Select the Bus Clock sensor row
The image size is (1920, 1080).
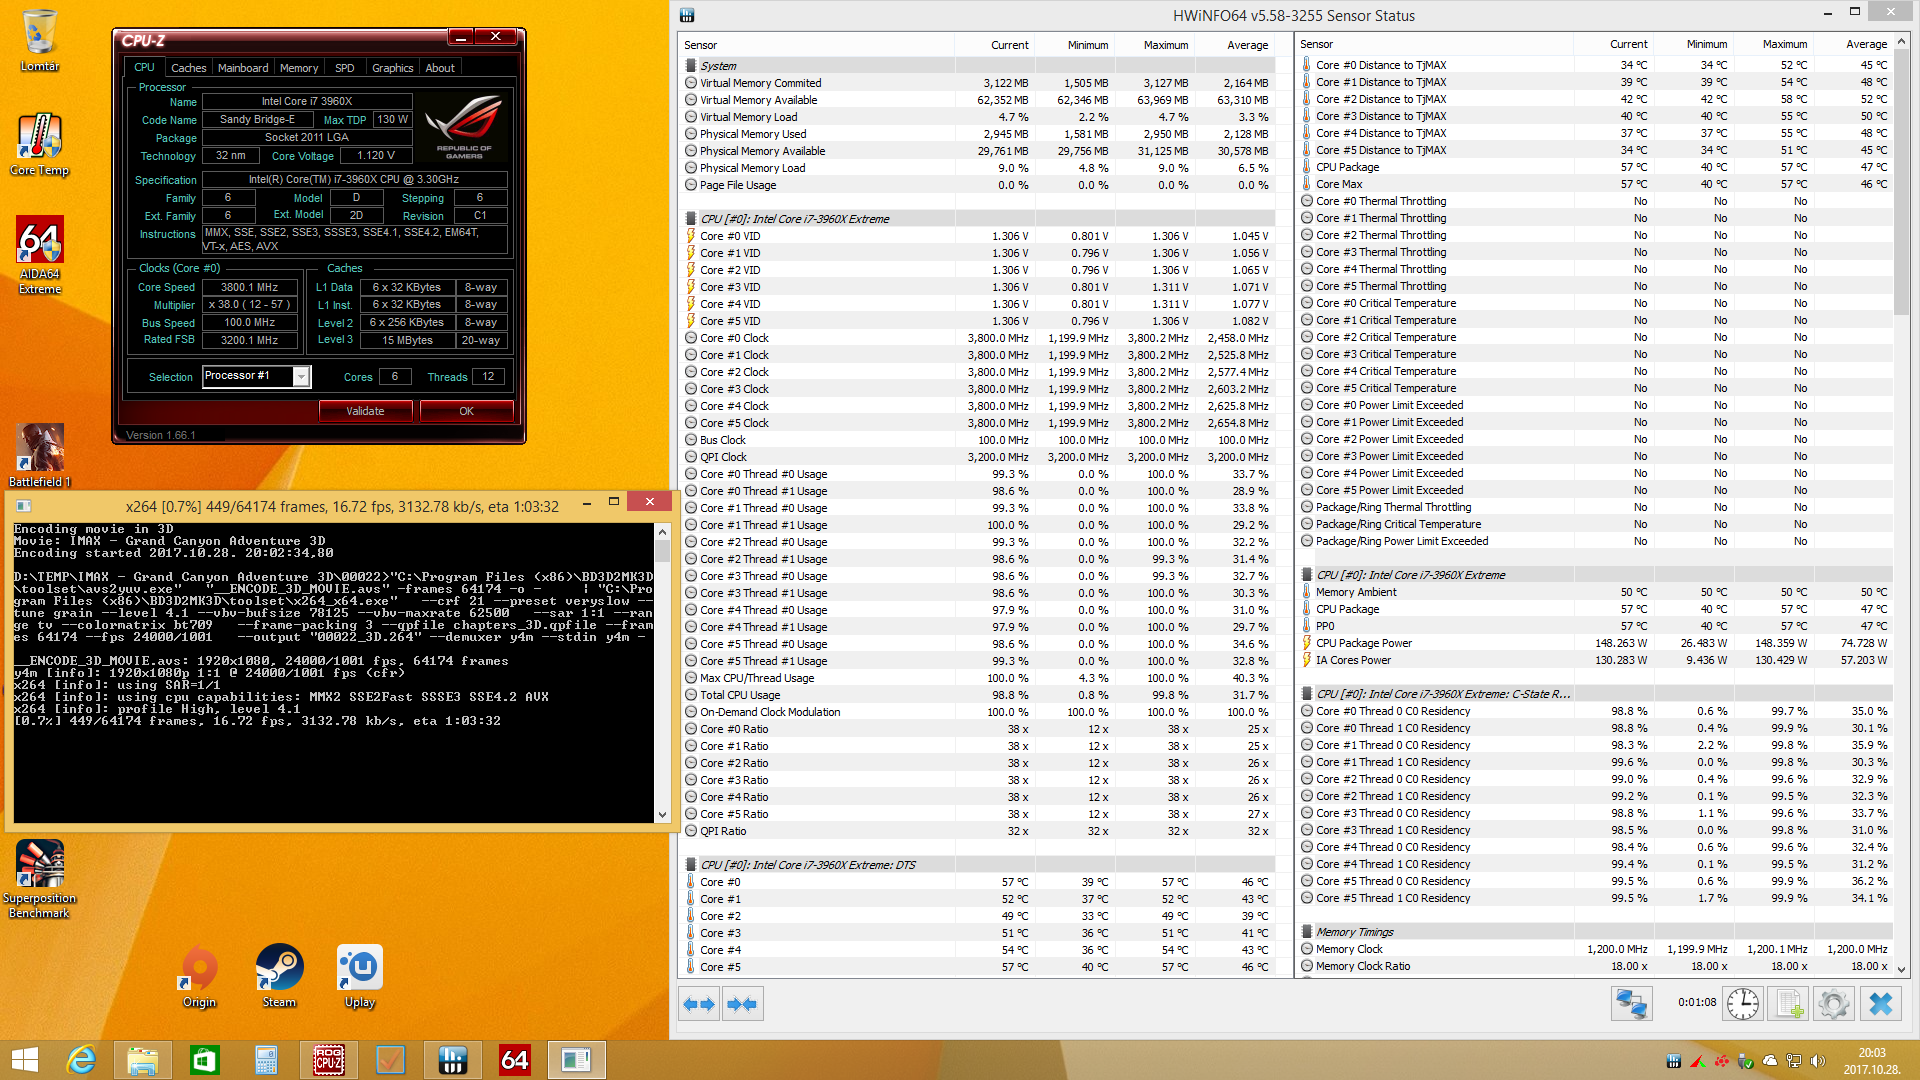[x=978, y=440]
